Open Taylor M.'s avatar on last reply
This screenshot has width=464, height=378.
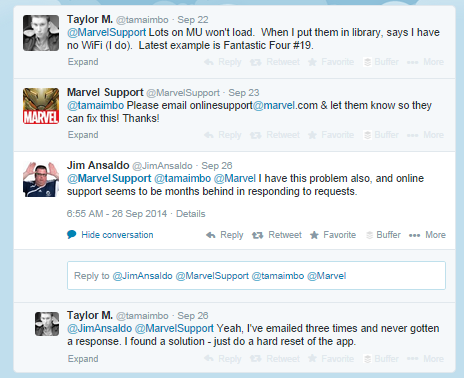(x=47, y=324)
